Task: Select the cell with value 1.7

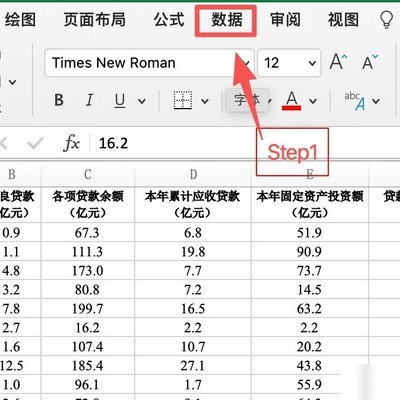Action: (193, 384)
